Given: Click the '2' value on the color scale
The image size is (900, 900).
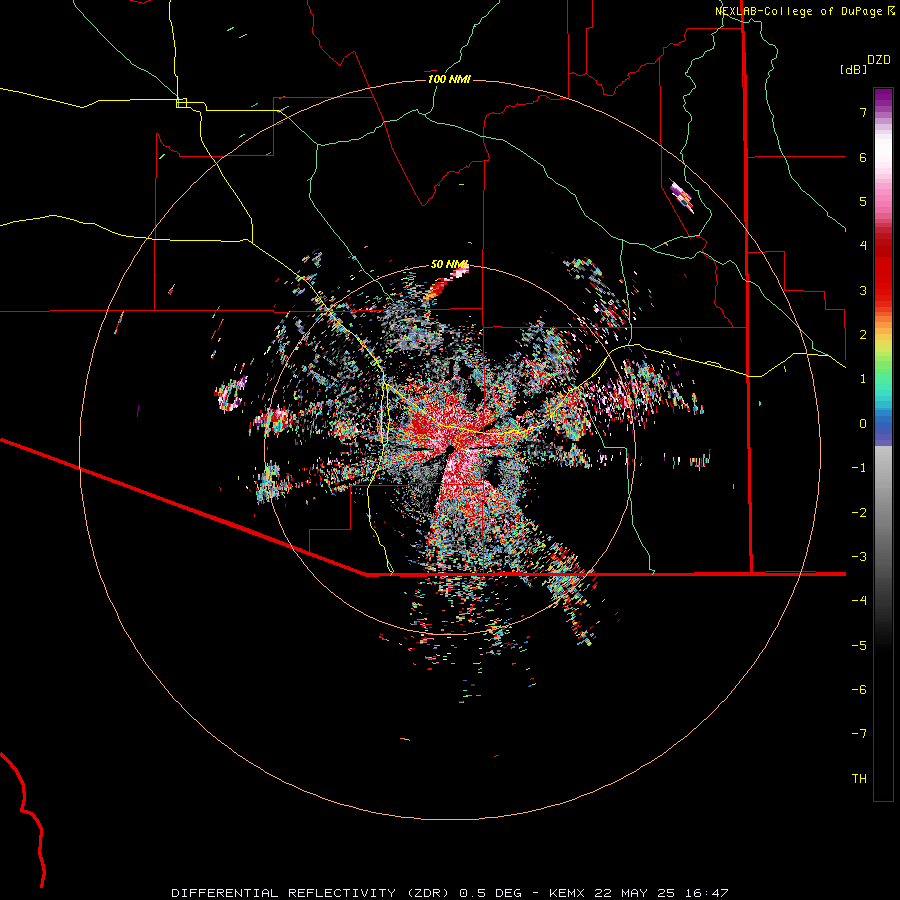Looking at the screenshot, I should [863, 335].
